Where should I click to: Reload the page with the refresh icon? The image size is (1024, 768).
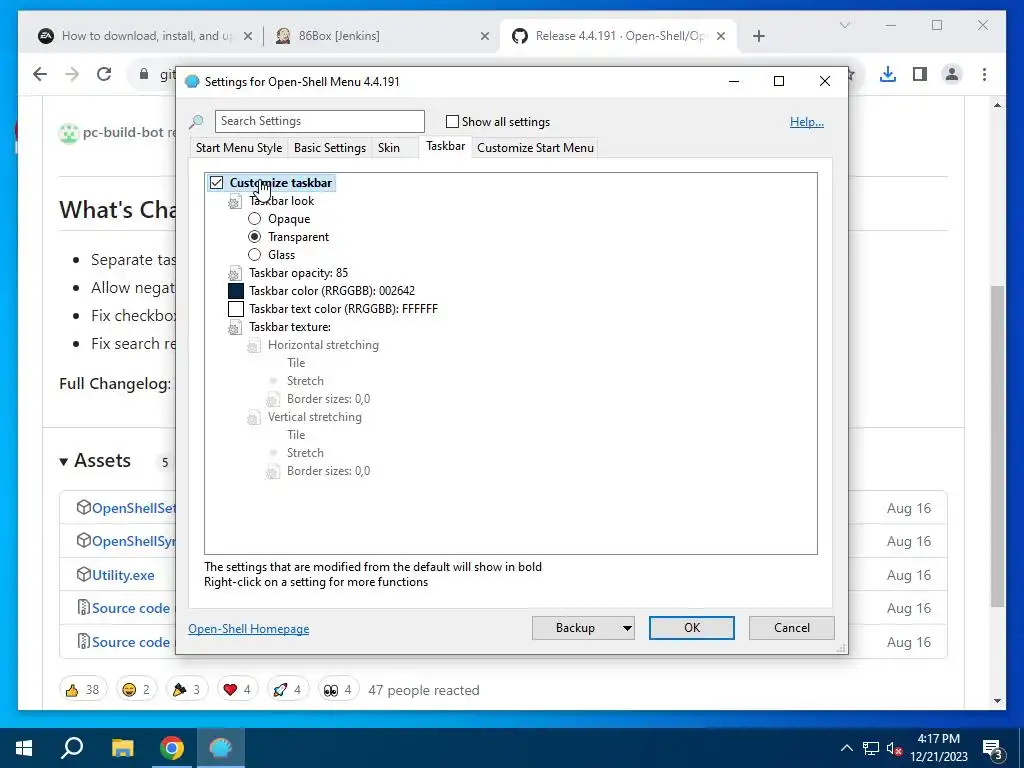coord(104,74)
